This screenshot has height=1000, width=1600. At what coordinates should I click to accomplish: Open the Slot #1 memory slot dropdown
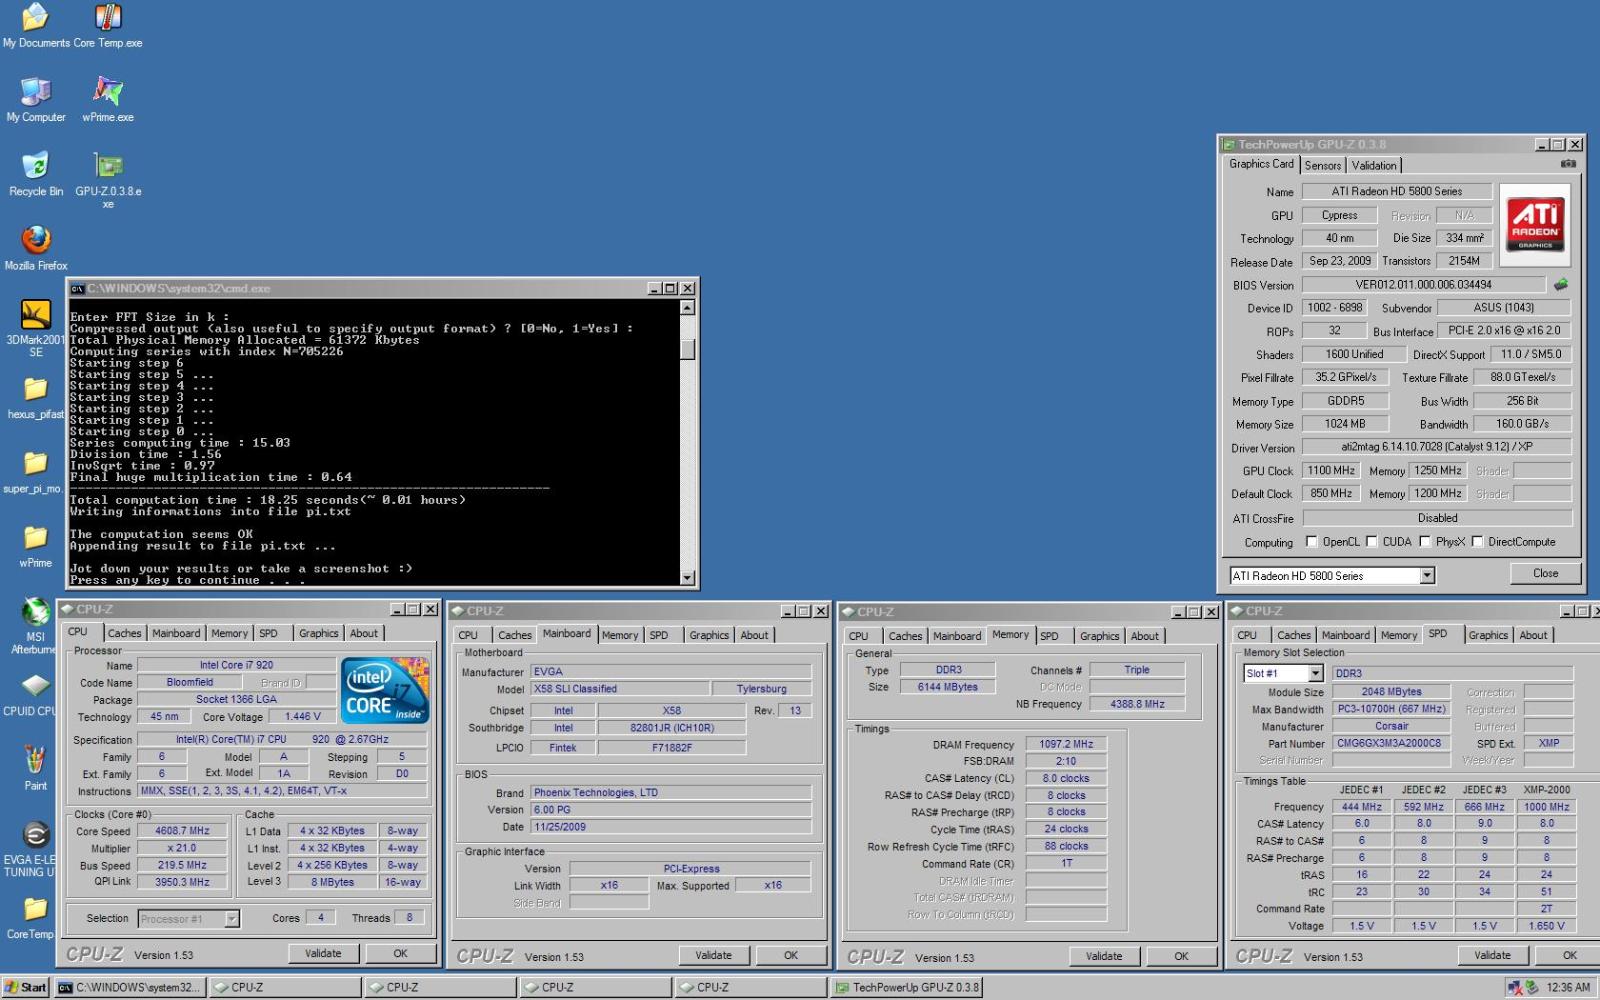click(1315, 674)
